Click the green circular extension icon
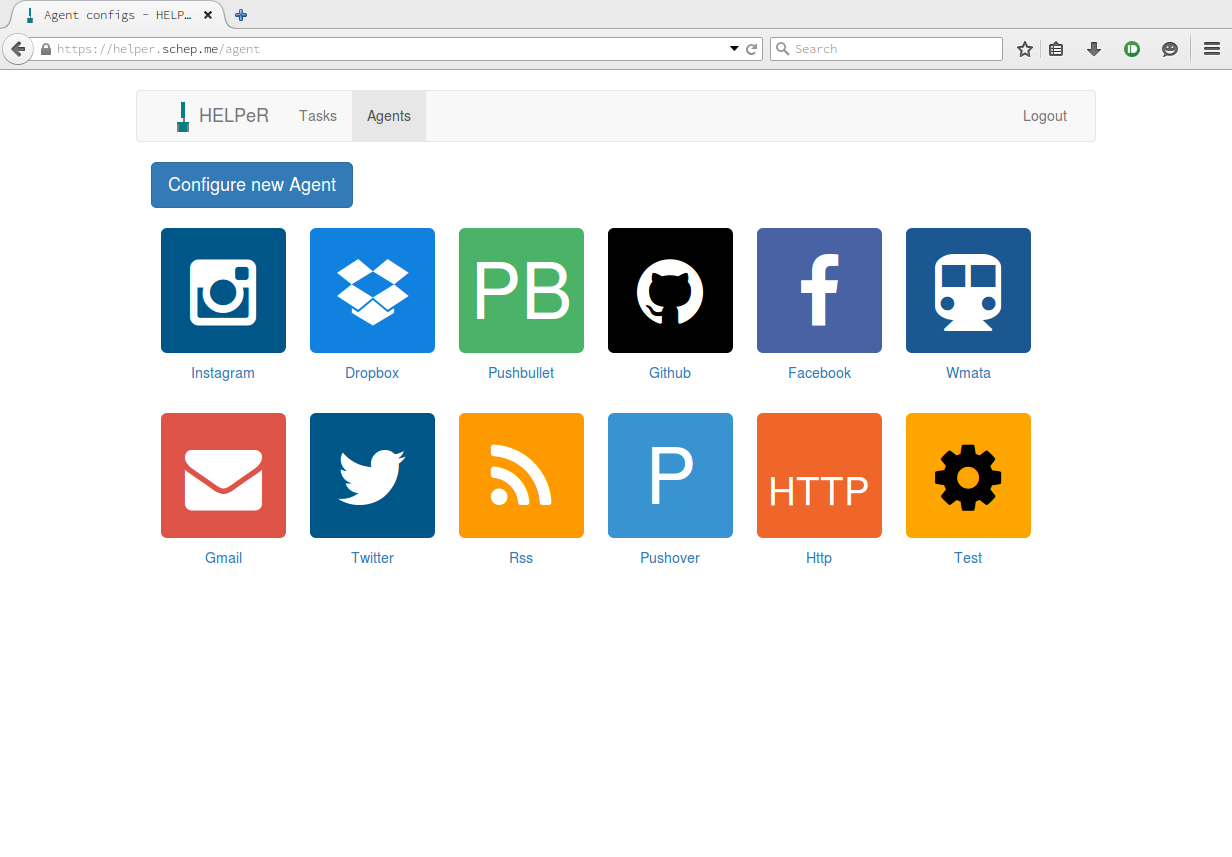 tap(1132, 49)
